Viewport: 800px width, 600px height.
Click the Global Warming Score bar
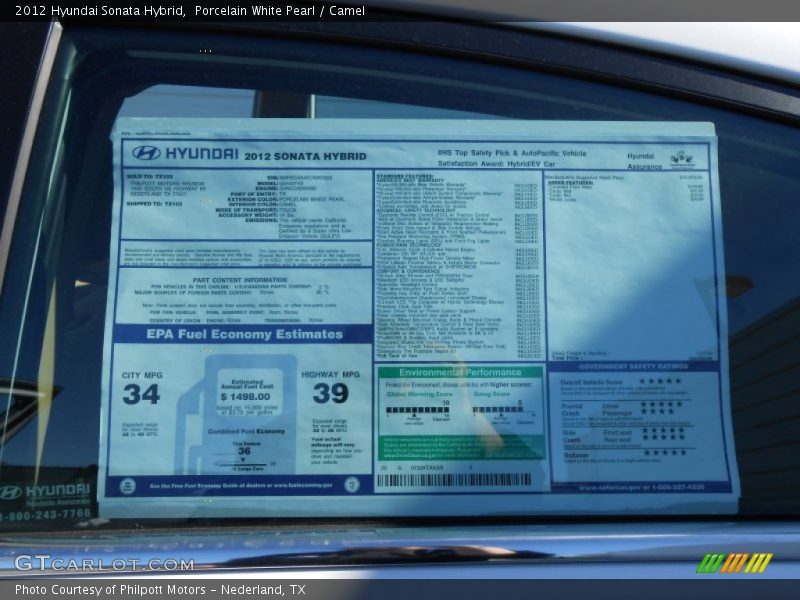(418, 410)
